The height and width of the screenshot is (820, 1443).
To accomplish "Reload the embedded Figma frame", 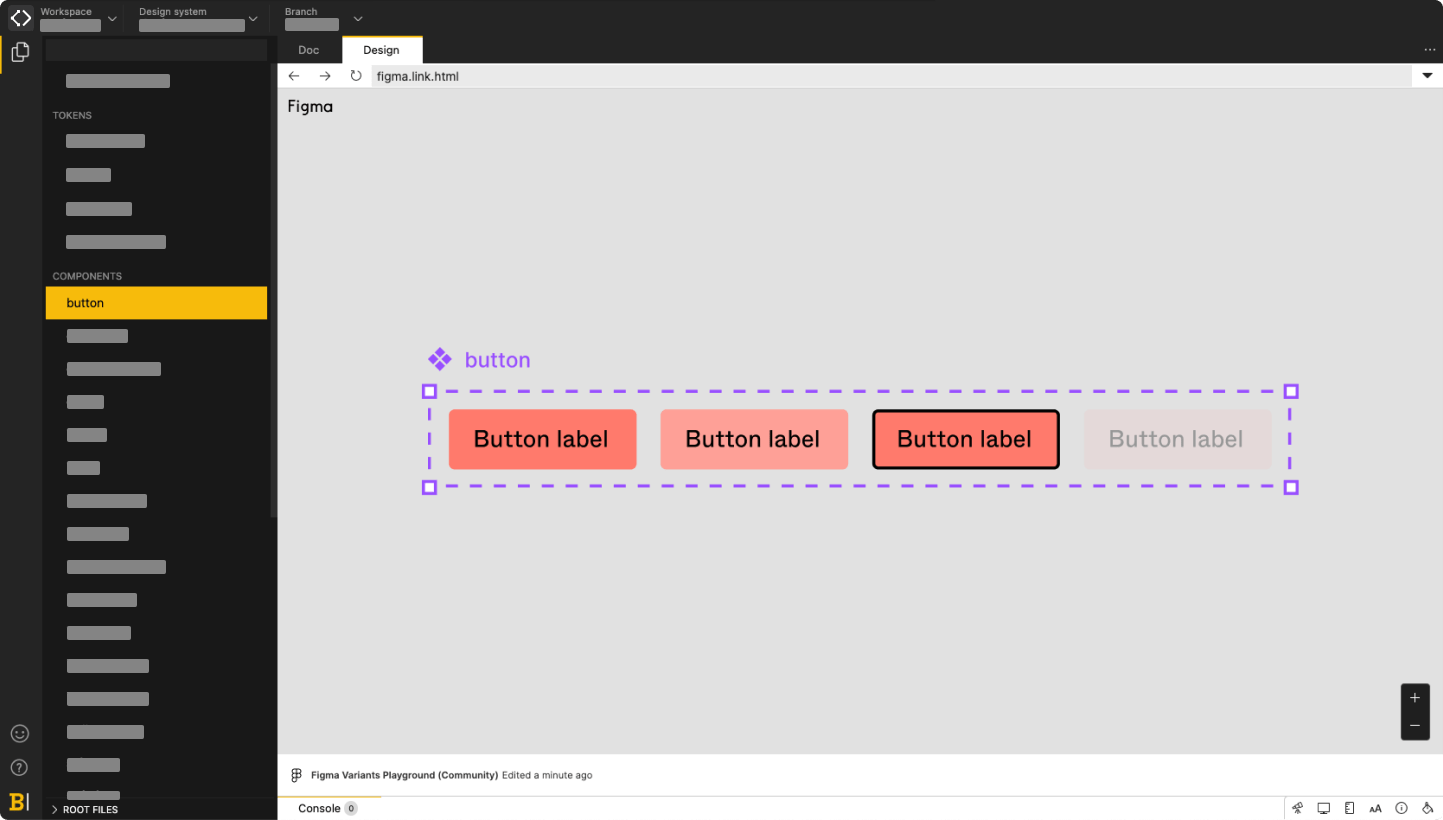I will coord(356,75).
